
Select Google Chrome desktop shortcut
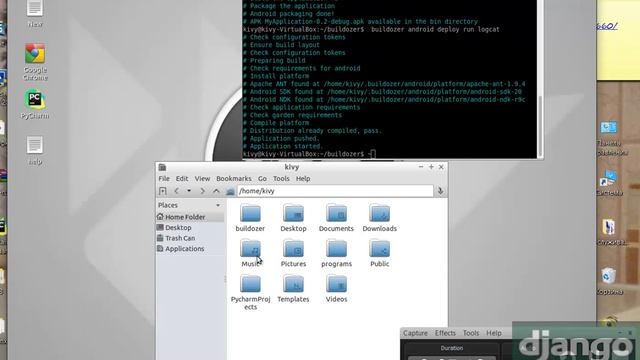click(35, 62)
